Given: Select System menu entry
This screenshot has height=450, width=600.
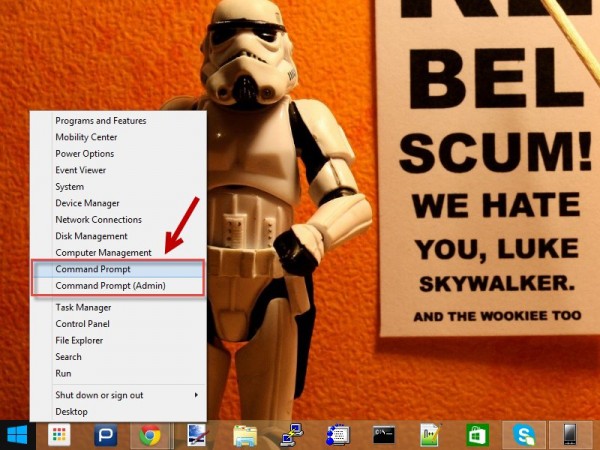Looking at the screenshot, I should tap(69, 186).
